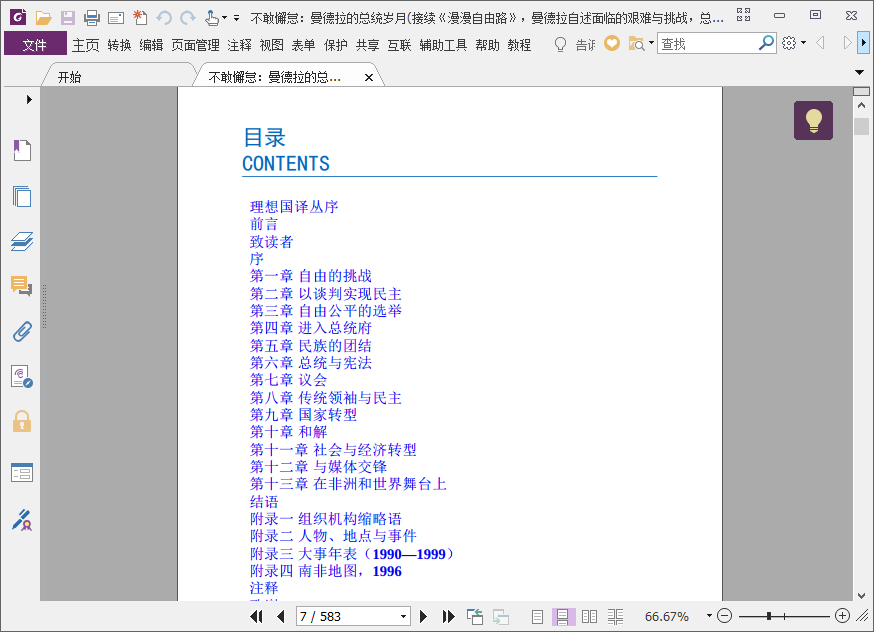Open the 保护 ribbon tab

coord(336,45)
